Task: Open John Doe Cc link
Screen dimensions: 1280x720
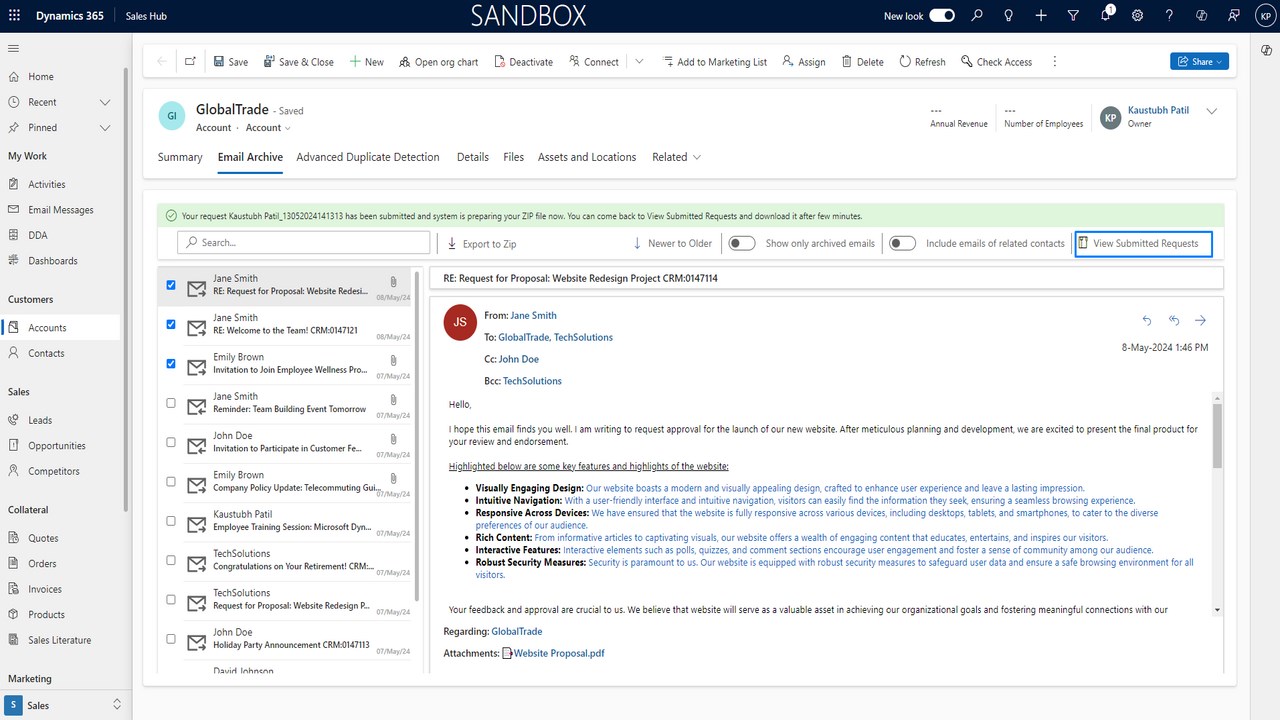Action: [519, 359]
